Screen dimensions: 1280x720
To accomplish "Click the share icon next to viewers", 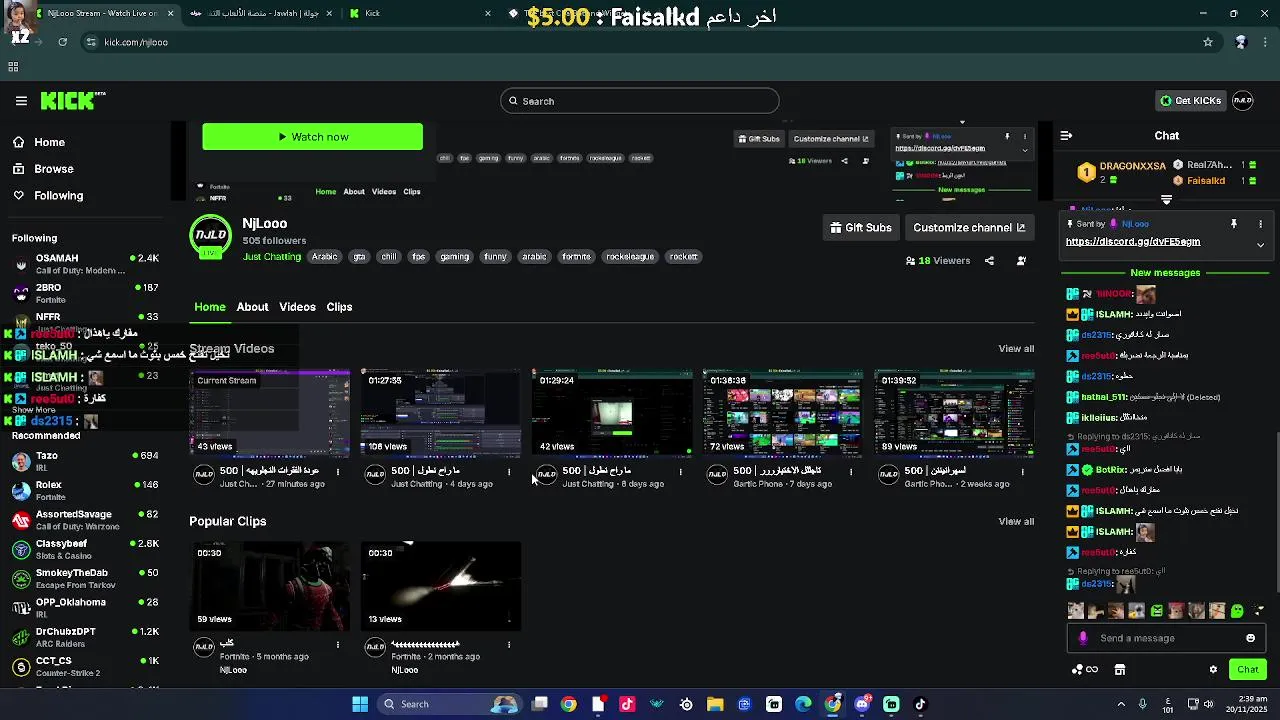I will click(x=989, y=261).
